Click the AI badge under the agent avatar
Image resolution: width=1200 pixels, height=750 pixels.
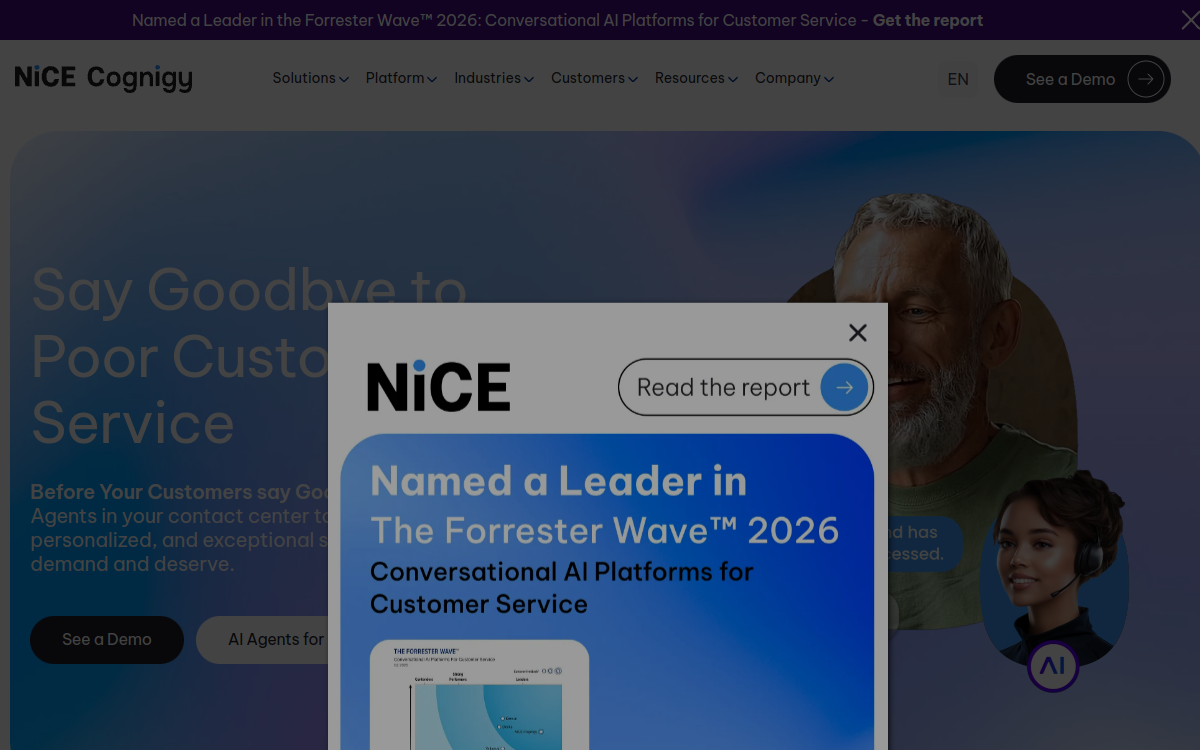click(1053, 666)
